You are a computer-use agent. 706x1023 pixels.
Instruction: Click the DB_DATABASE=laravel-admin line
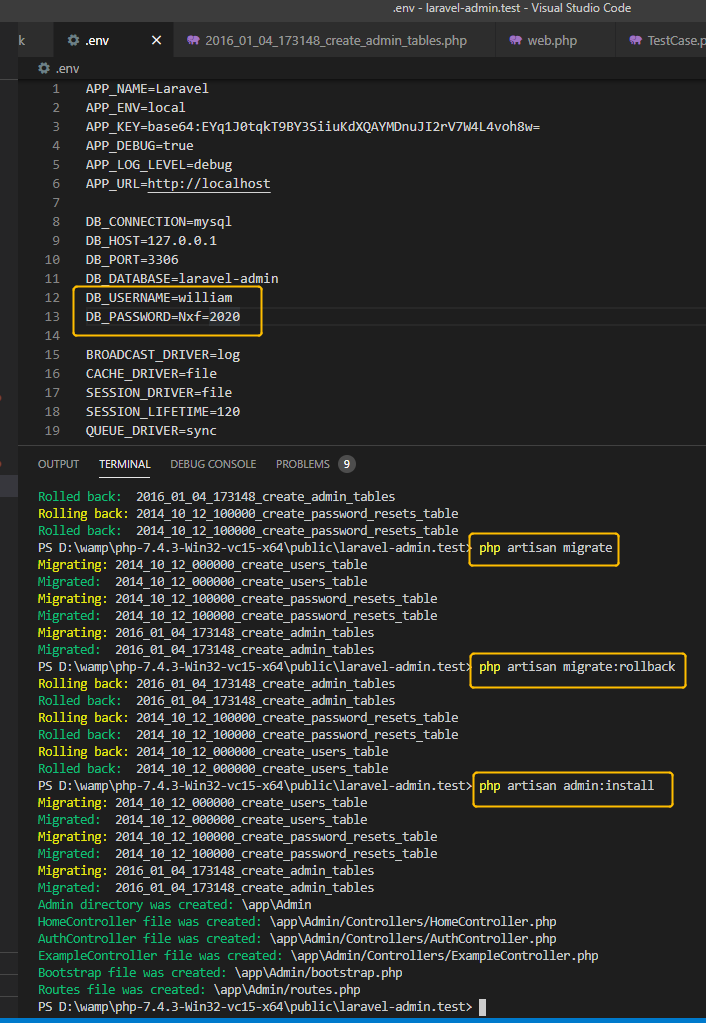click(x=182, y=278)
